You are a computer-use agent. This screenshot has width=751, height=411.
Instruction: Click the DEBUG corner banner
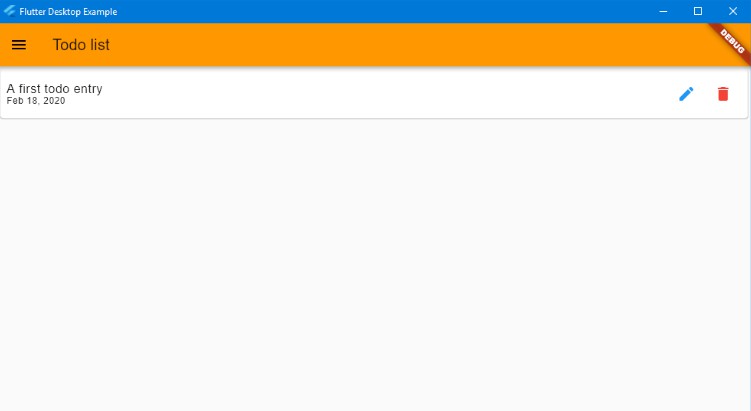coord(733,41)
